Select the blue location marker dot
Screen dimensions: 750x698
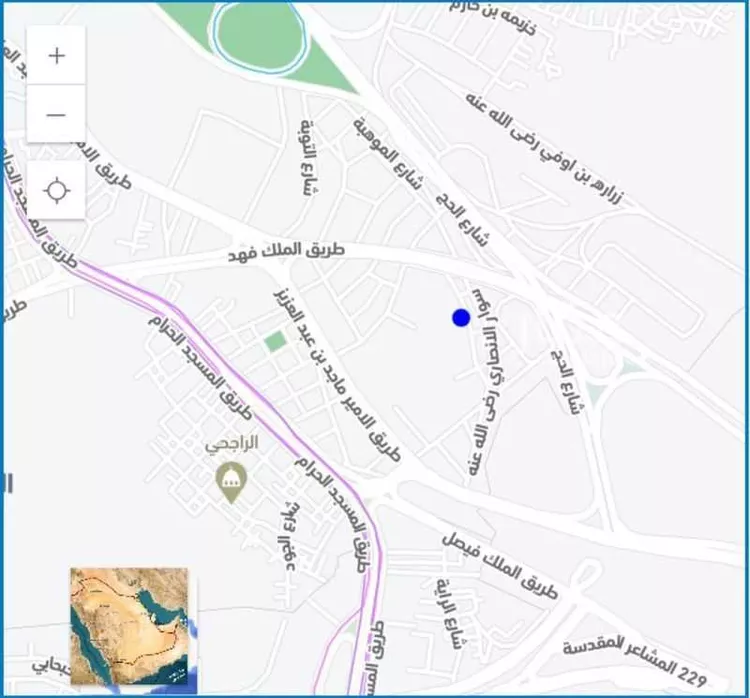(x=461, y=318)
